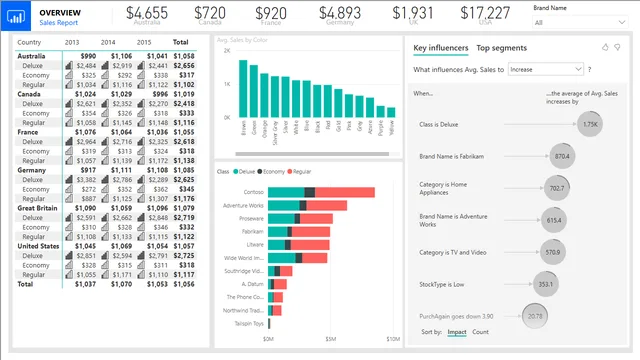
Task: Click the 2013 column header
Action: pyautogui.click(x=72, y=42)
